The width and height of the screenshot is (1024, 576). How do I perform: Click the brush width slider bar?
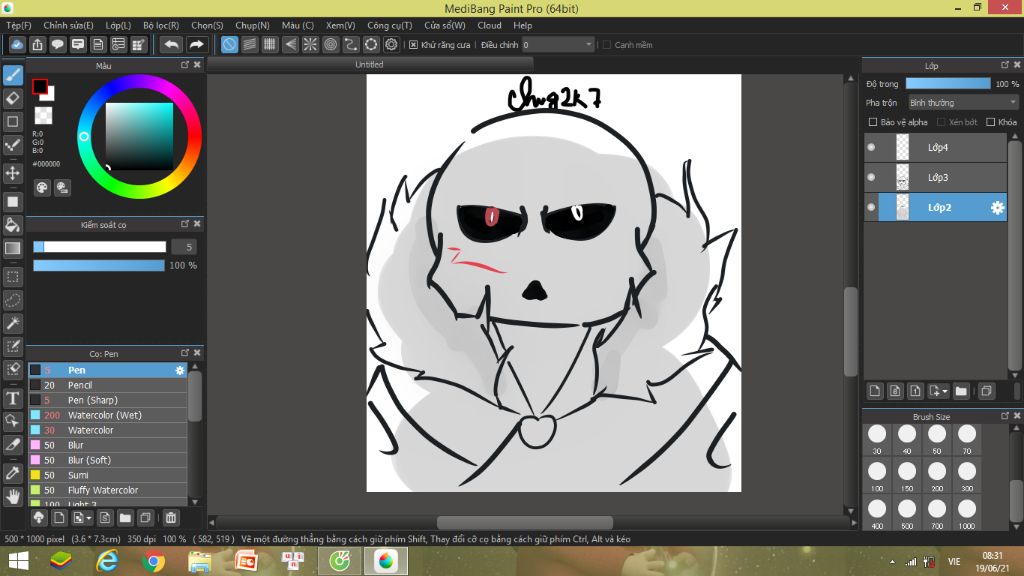coord(100,247)
